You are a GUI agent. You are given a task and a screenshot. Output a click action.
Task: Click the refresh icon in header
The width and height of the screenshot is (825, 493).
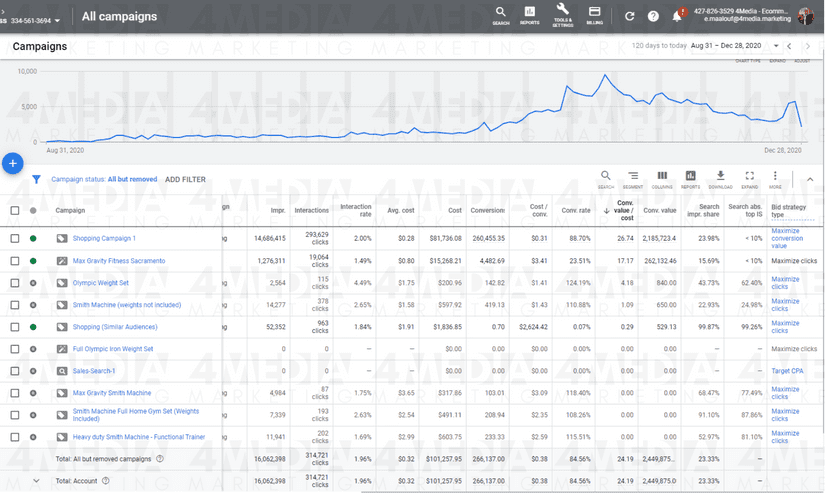[x=629, y=16]
